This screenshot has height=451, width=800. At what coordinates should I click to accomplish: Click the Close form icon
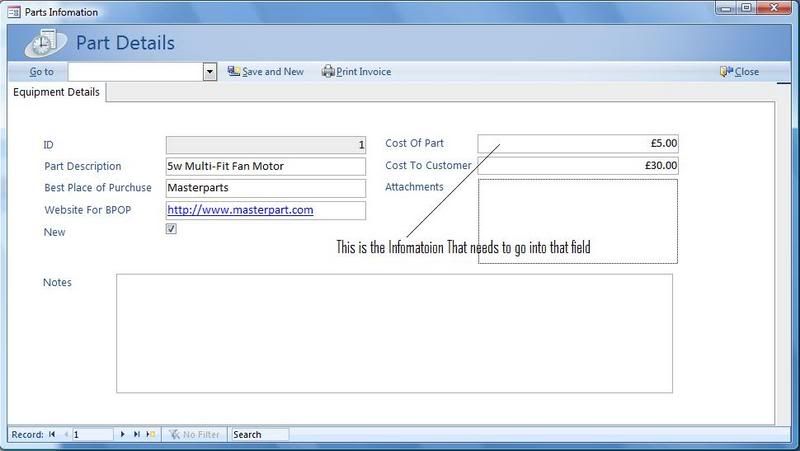click(726, 72)
